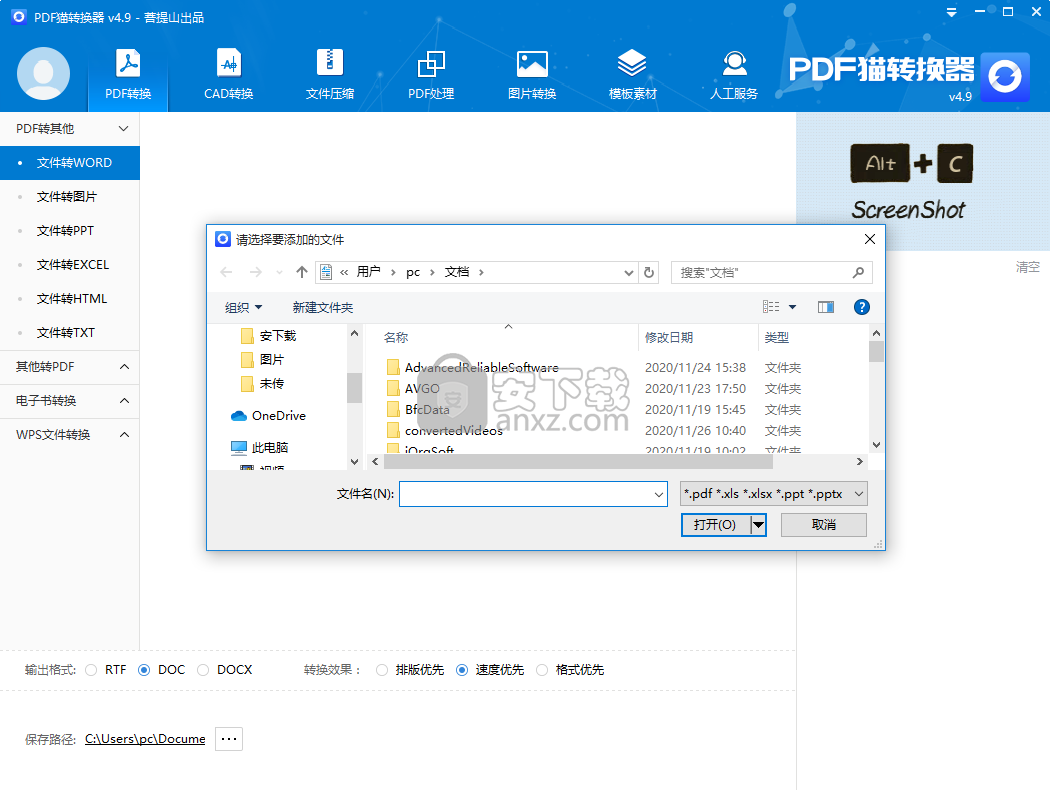Select the BfcData folder
The image size is (1050, 790).
point(427,410)
